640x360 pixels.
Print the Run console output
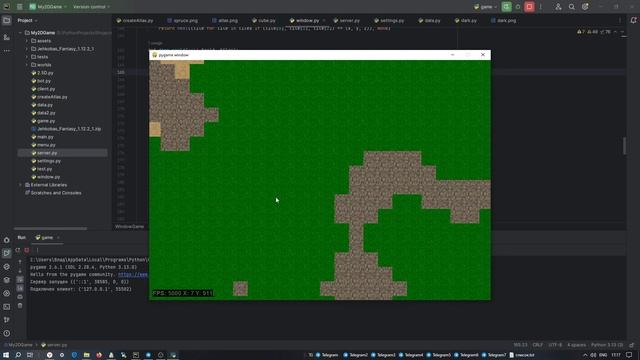pyautogui.click(x=20, y=297)
